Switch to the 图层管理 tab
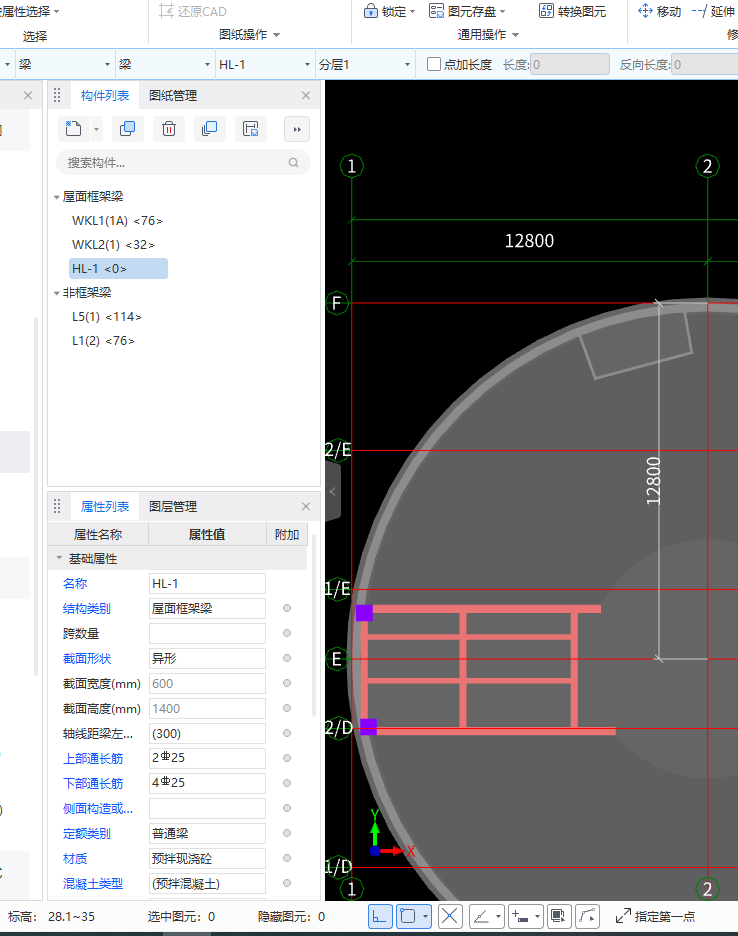The height and width of the screenshot is (936, 738). tap(173, 506)
